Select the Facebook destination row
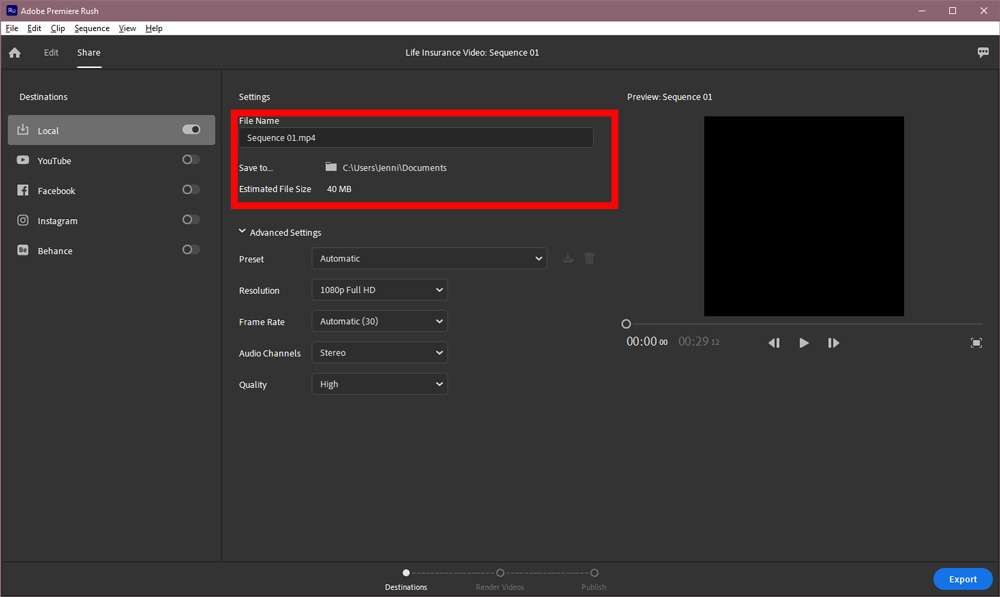 (112, 190)
